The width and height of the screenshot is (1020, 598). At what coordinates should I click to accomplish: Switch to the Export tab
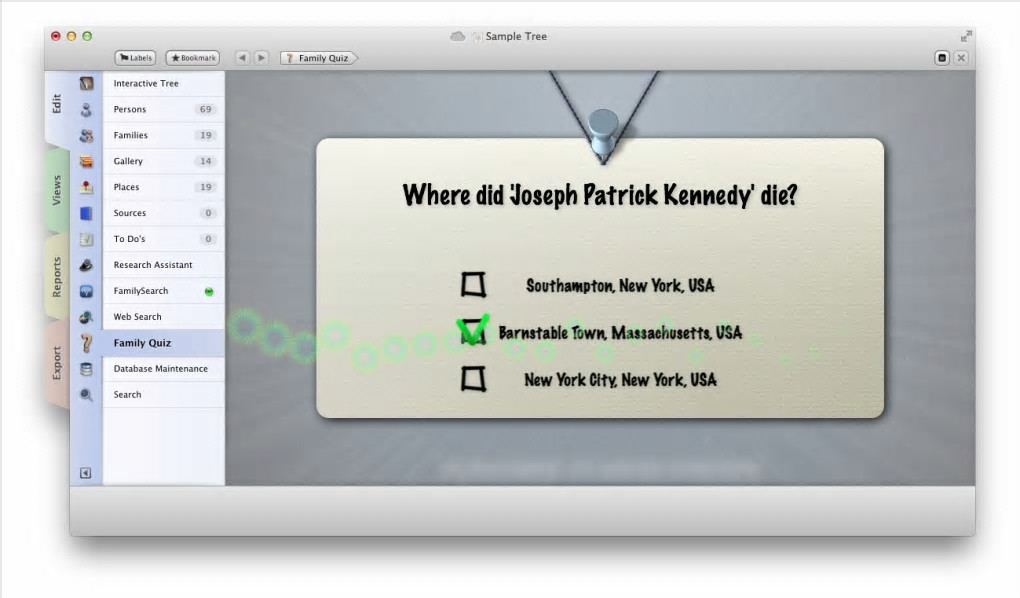57,363
